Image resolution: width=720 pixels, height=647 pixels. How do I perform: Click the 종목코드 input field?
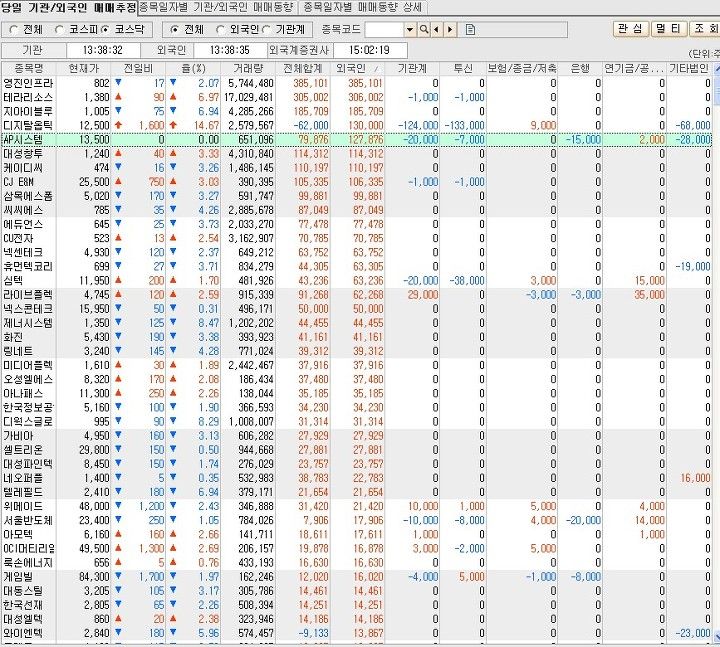[384, 30]
